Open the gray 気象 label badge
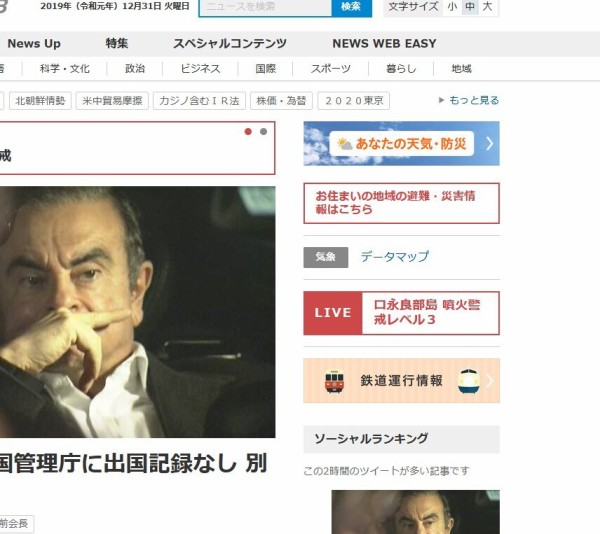Screen dimensions: 600x534 pos(326,257)
